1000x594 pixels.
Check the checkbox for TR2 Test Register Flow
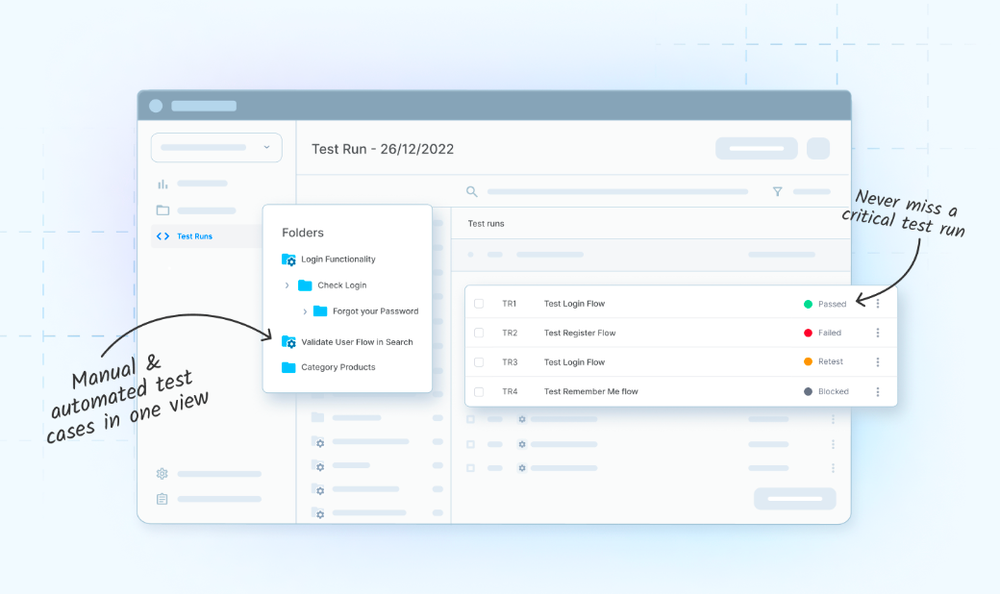click(479, 332)
